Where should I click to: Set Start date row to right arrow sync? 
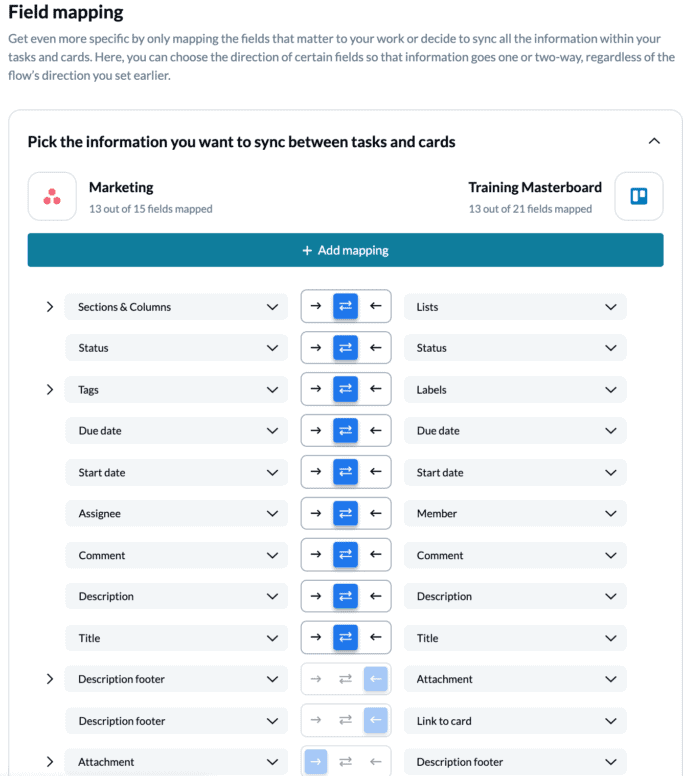(x=316, y=472)
